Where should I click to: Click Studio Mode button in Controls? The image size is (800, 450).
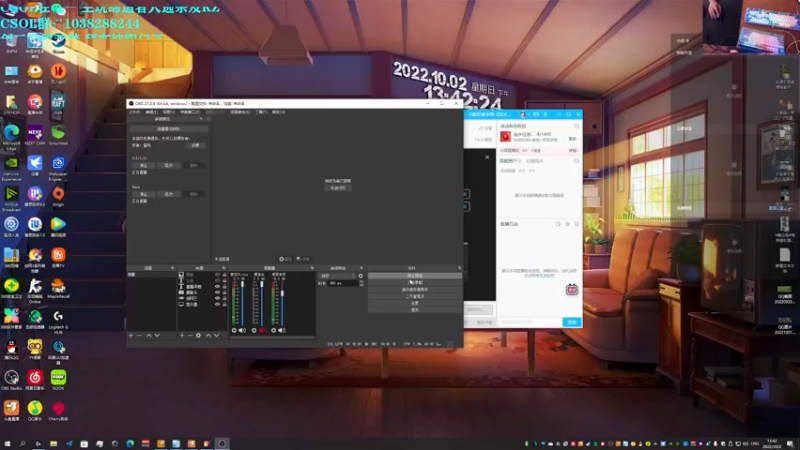tap(415, 296)
